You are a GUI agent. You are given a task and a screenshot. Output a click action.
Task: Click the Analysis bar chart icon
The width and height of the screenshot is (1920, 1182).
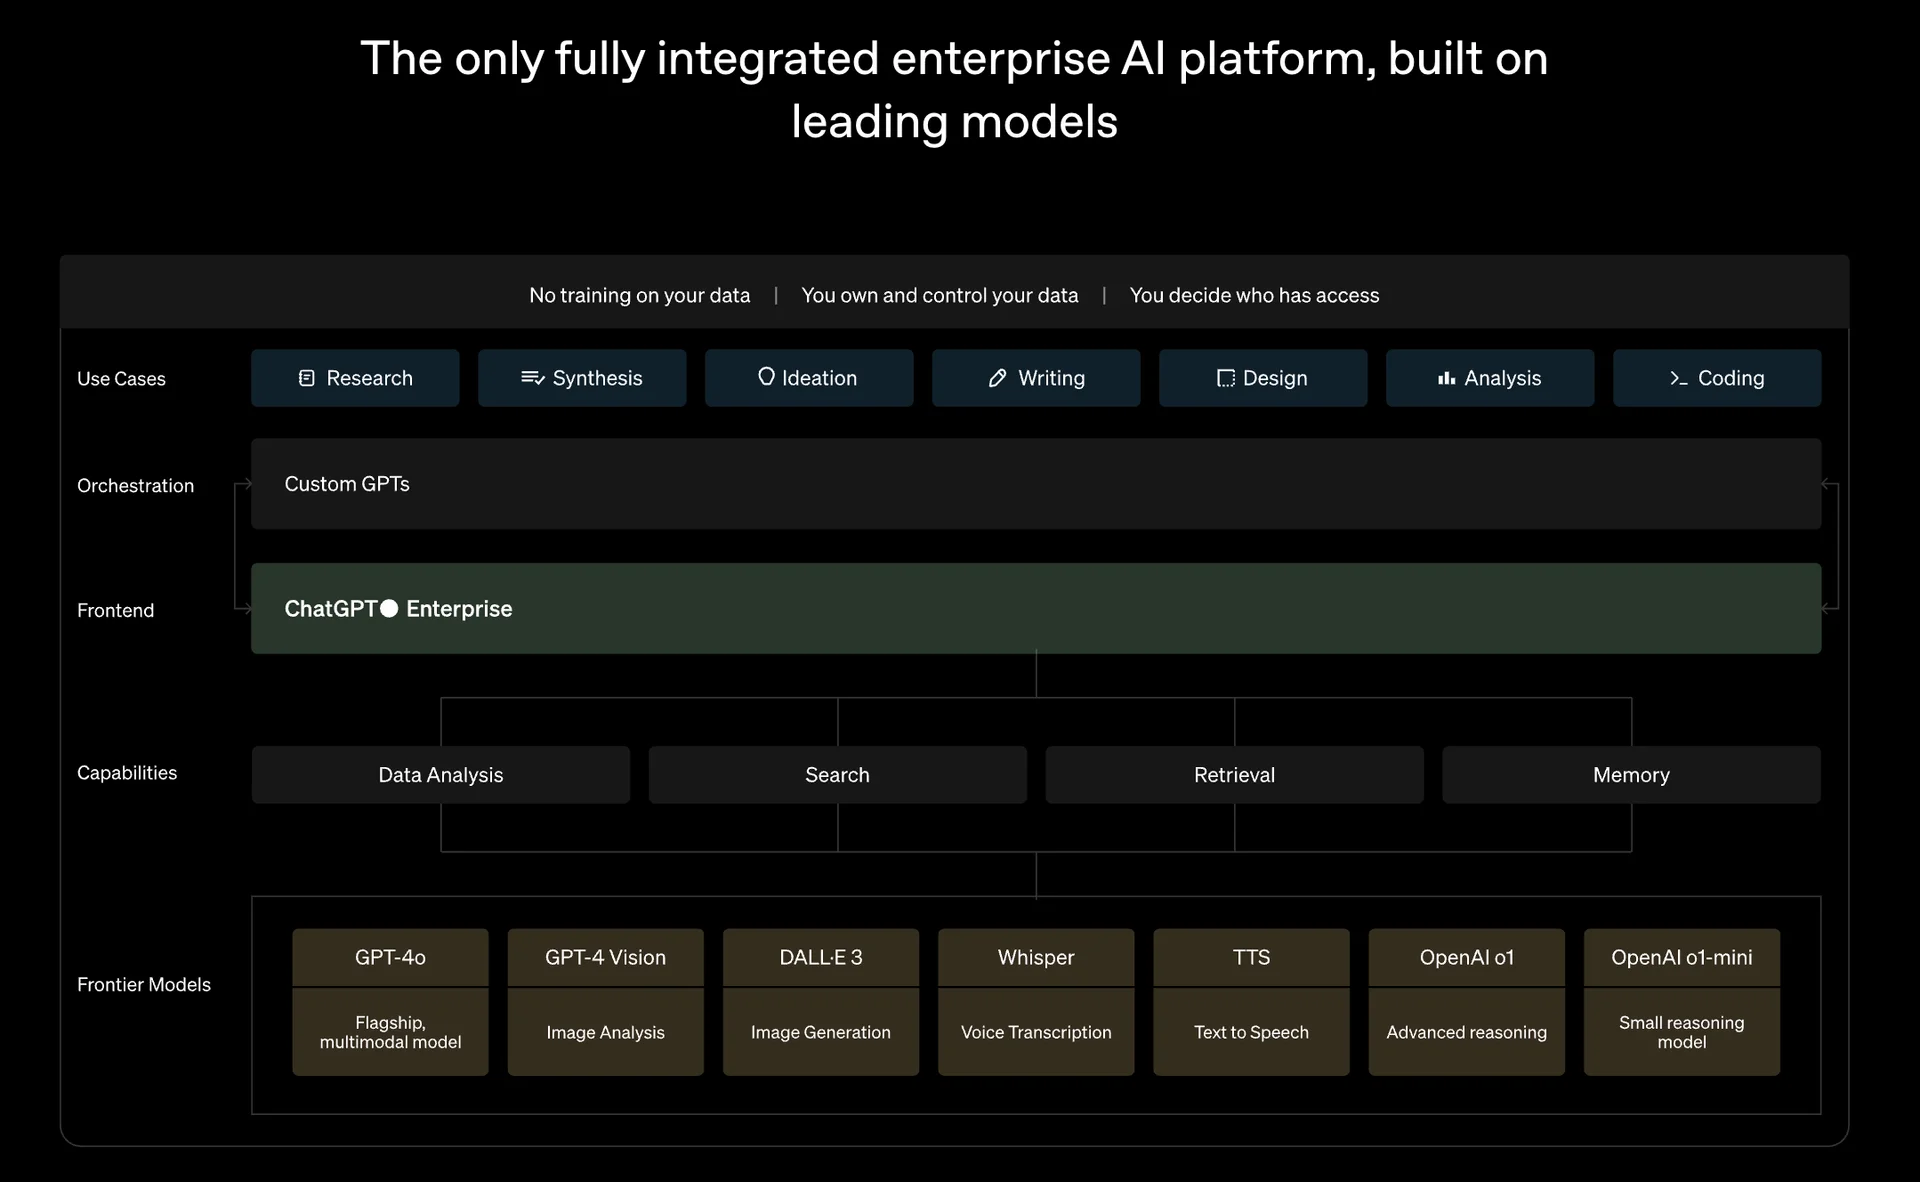(x=1444, y=378)
